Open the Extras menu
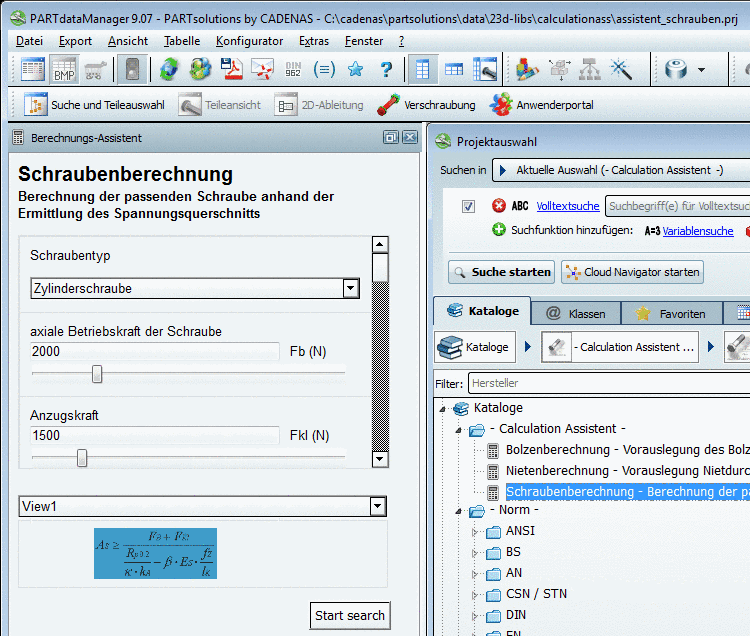 coord(314,41)
